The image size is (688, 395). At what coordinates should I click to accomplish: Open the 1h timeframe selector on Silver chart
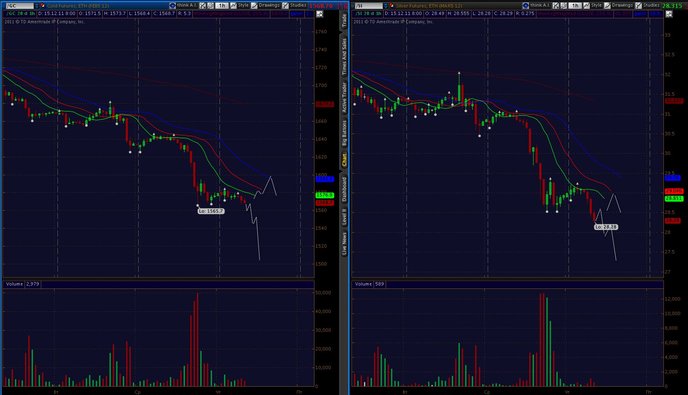point(575,6)
